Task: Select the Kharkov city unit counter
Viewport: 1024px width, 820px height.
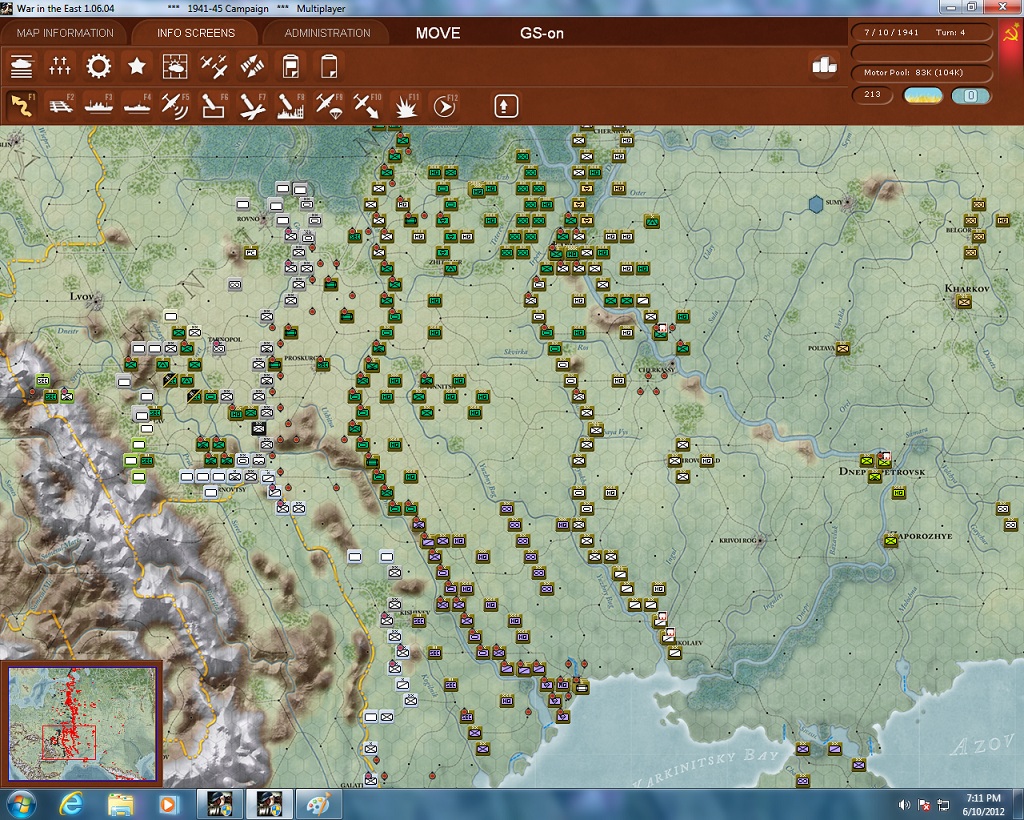Action: (964, 302)
